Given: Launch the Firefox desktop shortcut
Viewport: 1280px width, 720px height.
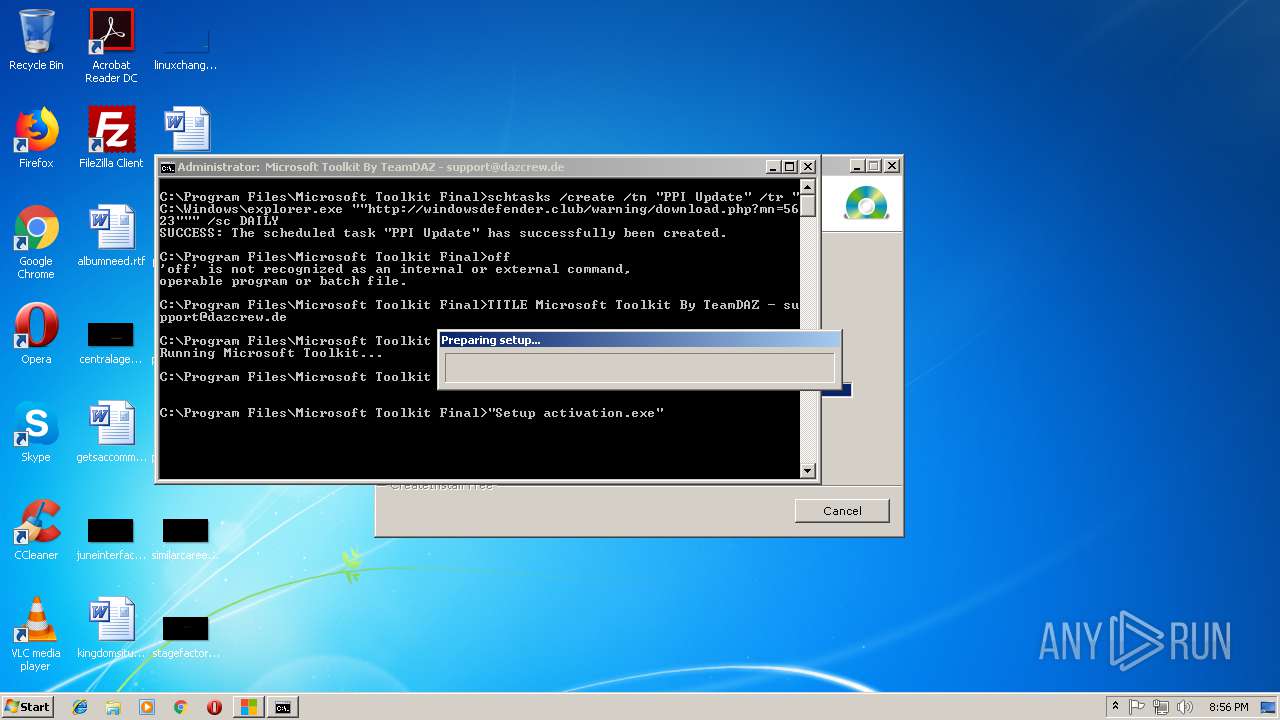Looking at the screenshot, I should click(x=36, y=138).
